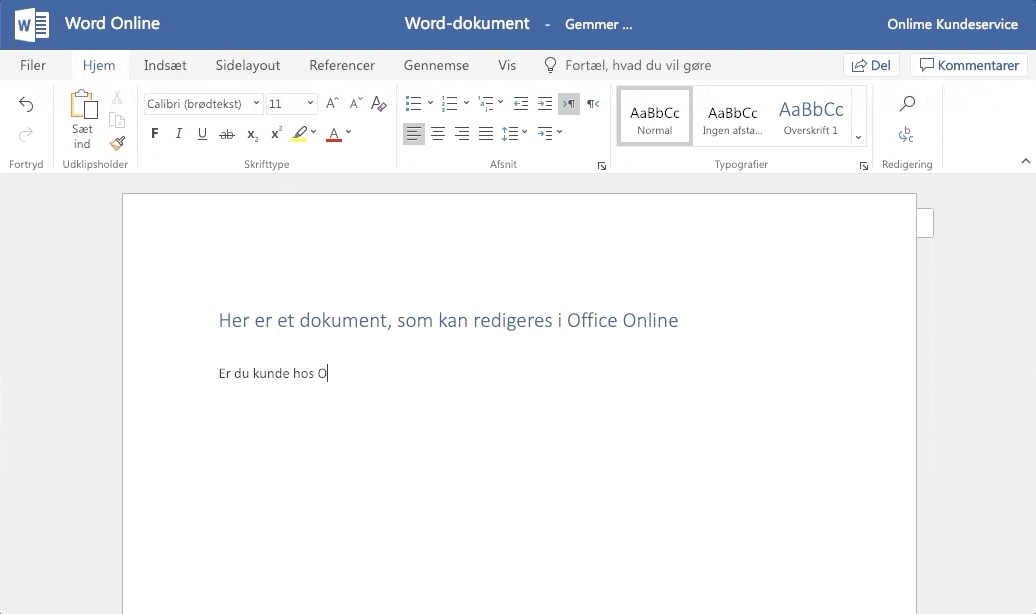This screenshot has width=1036, height=614.
Task: Open special indent dropdown
Action: (550, 134)
